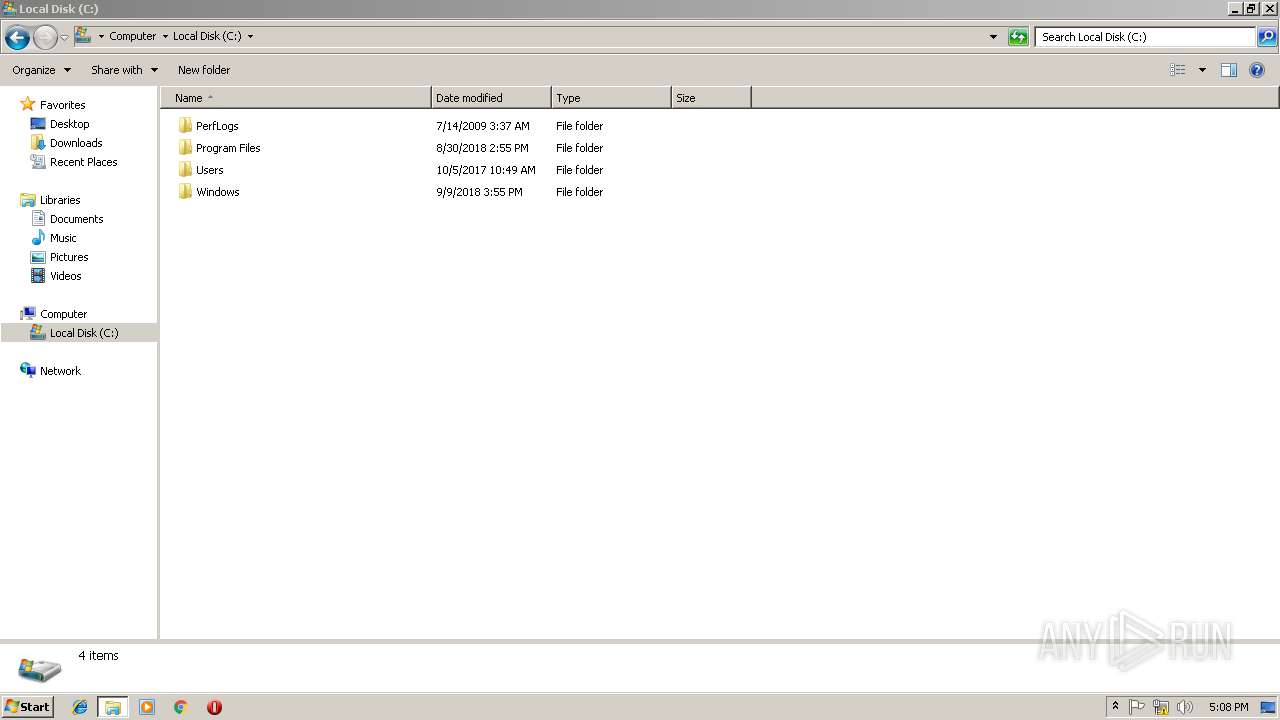Select the Windows folder icon
The image size is (1280, 720).
pyautogui.click(x=185, y=192)
